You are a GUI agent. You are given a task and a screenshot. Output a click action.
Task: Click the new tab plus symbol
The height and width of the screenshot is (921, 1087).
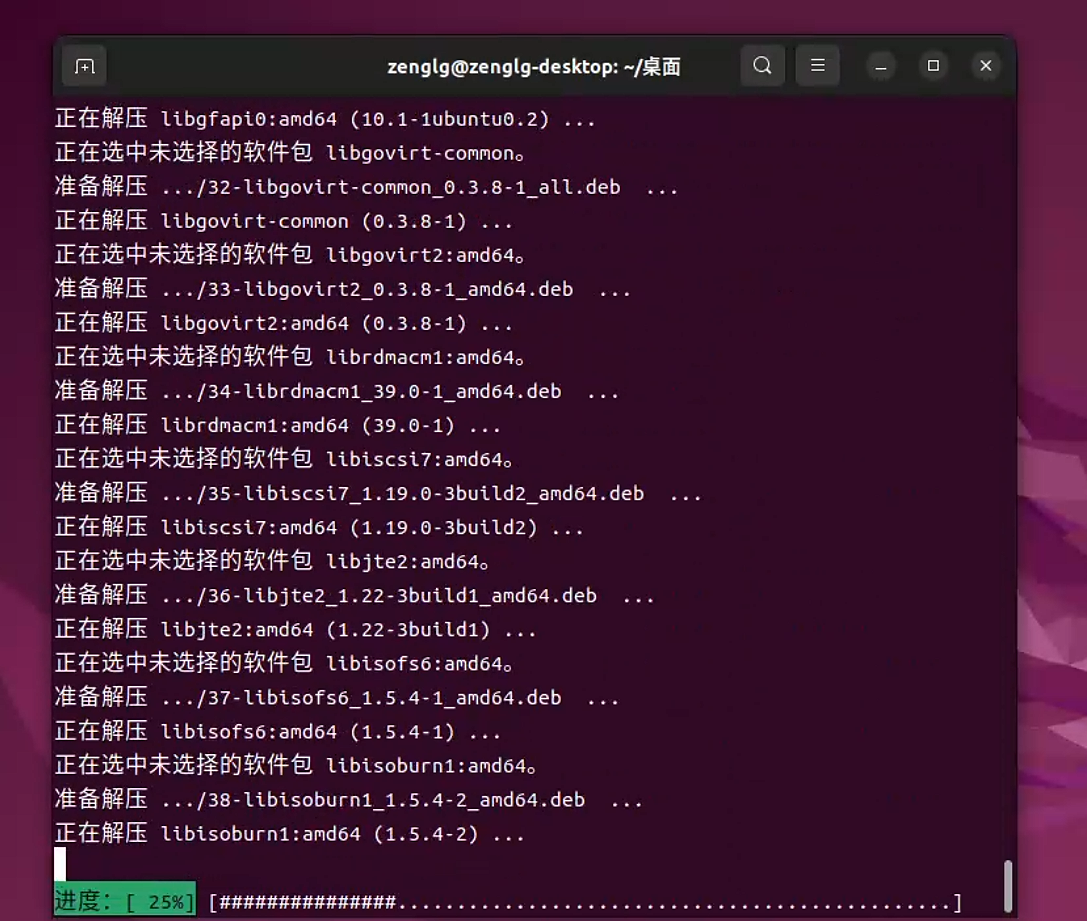point(84,65)
